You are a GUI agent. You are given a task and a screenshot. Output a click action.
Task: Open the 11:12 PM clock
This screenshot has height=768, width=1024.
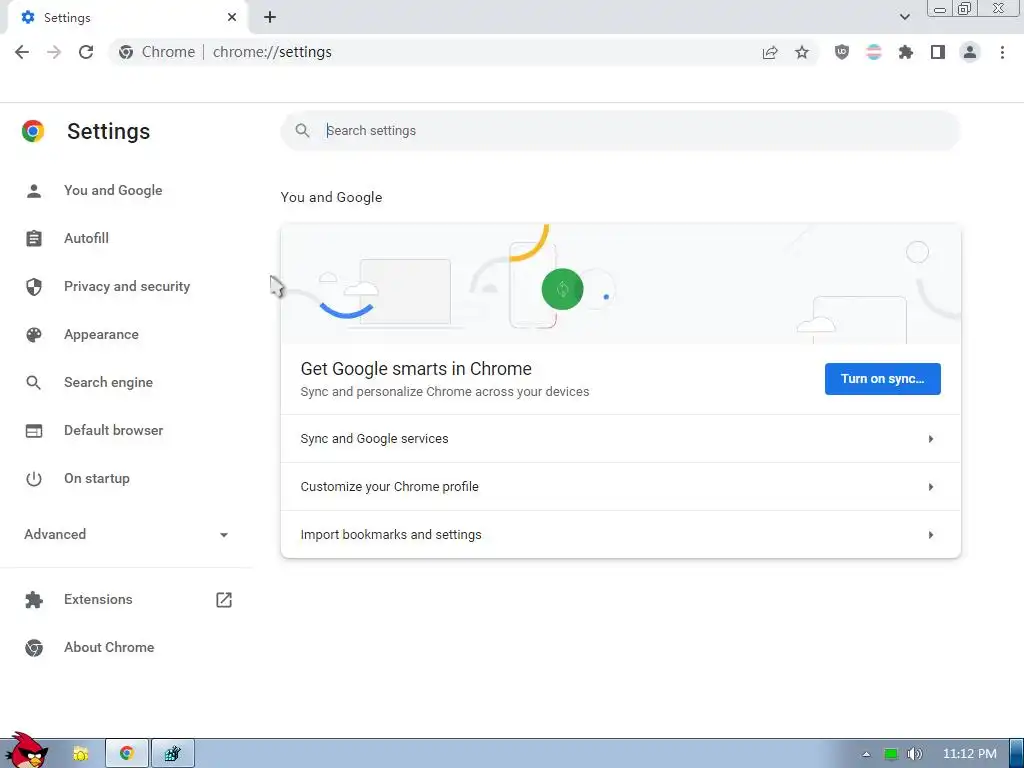click(970, 754)
